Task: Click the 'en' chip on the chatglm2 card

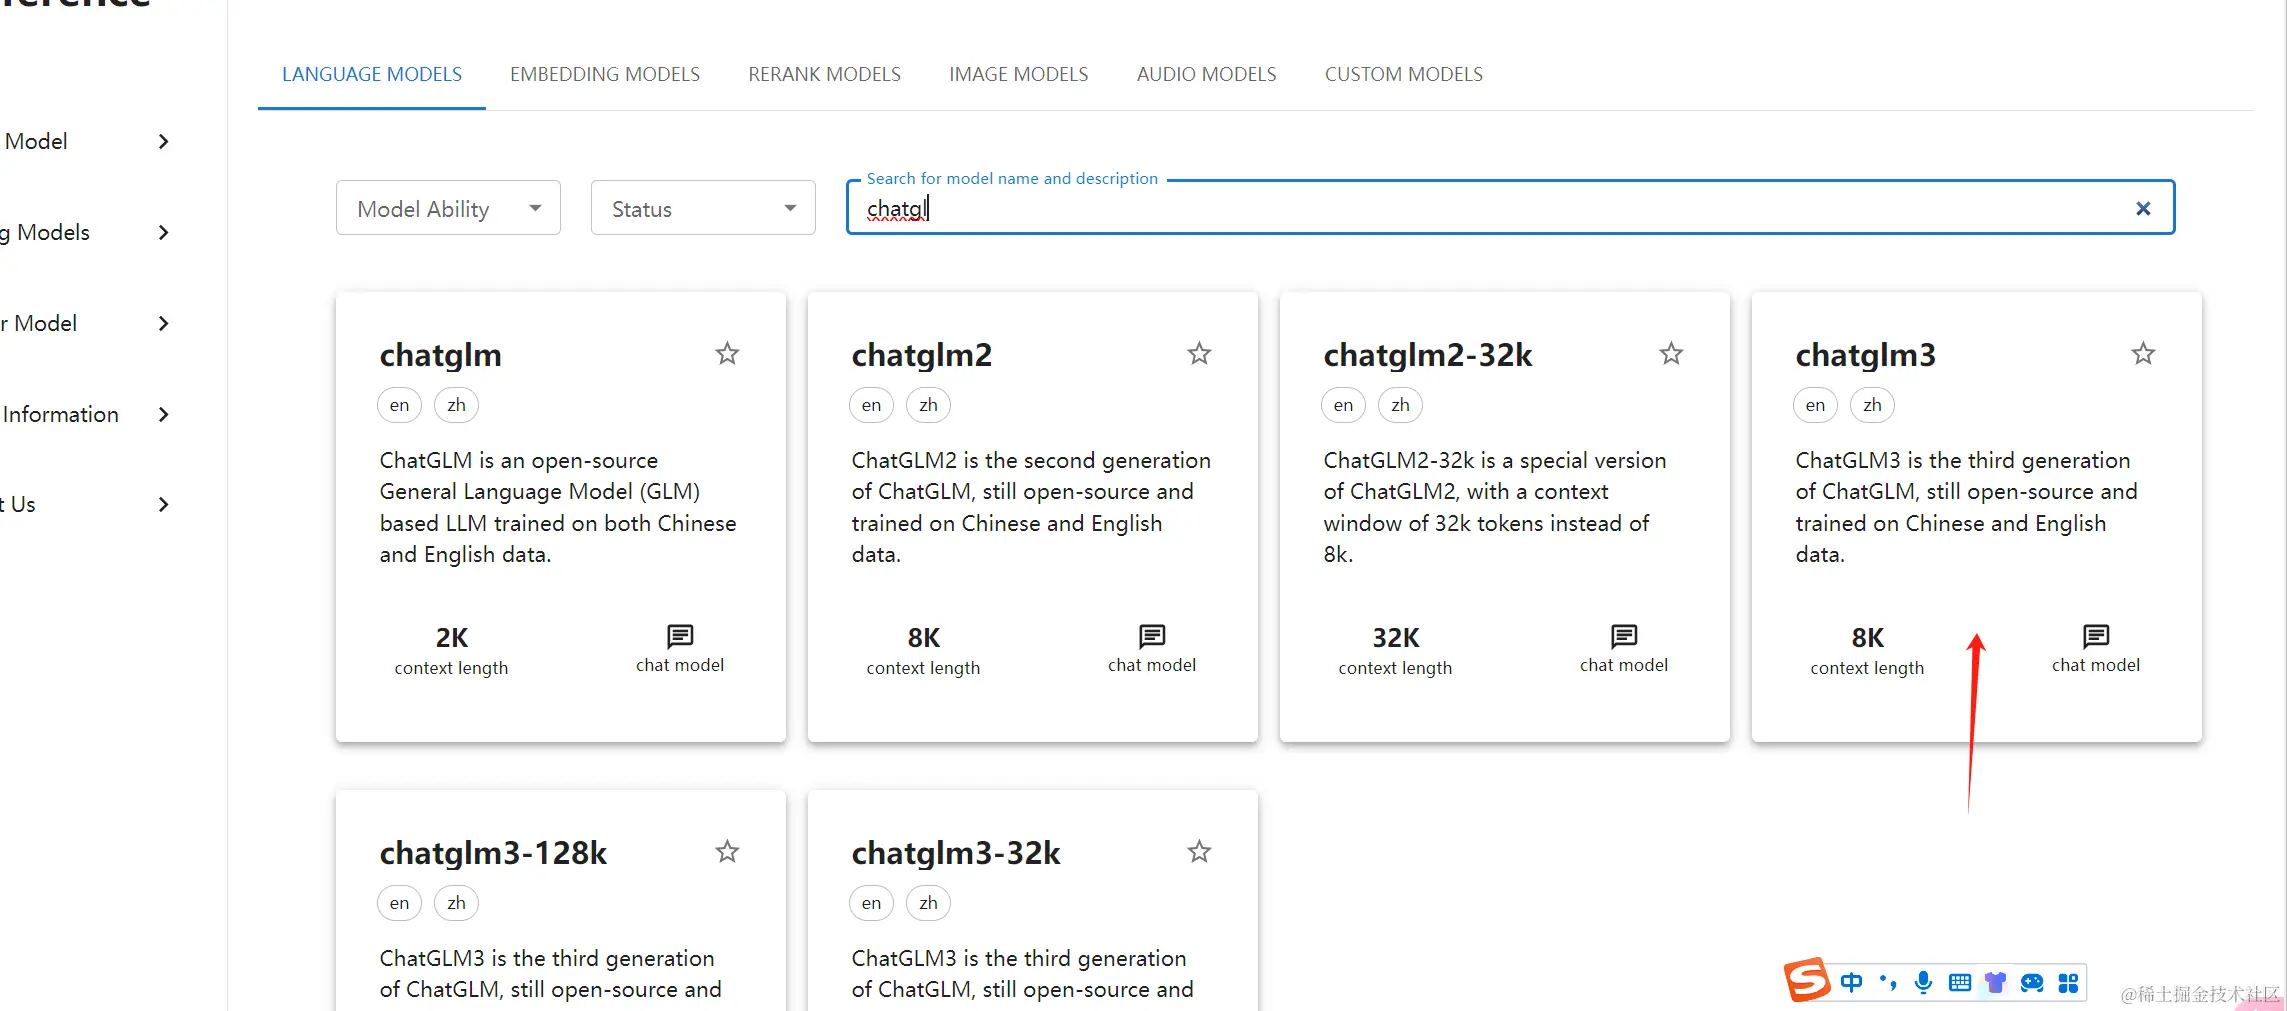Action: pos(872,405)
